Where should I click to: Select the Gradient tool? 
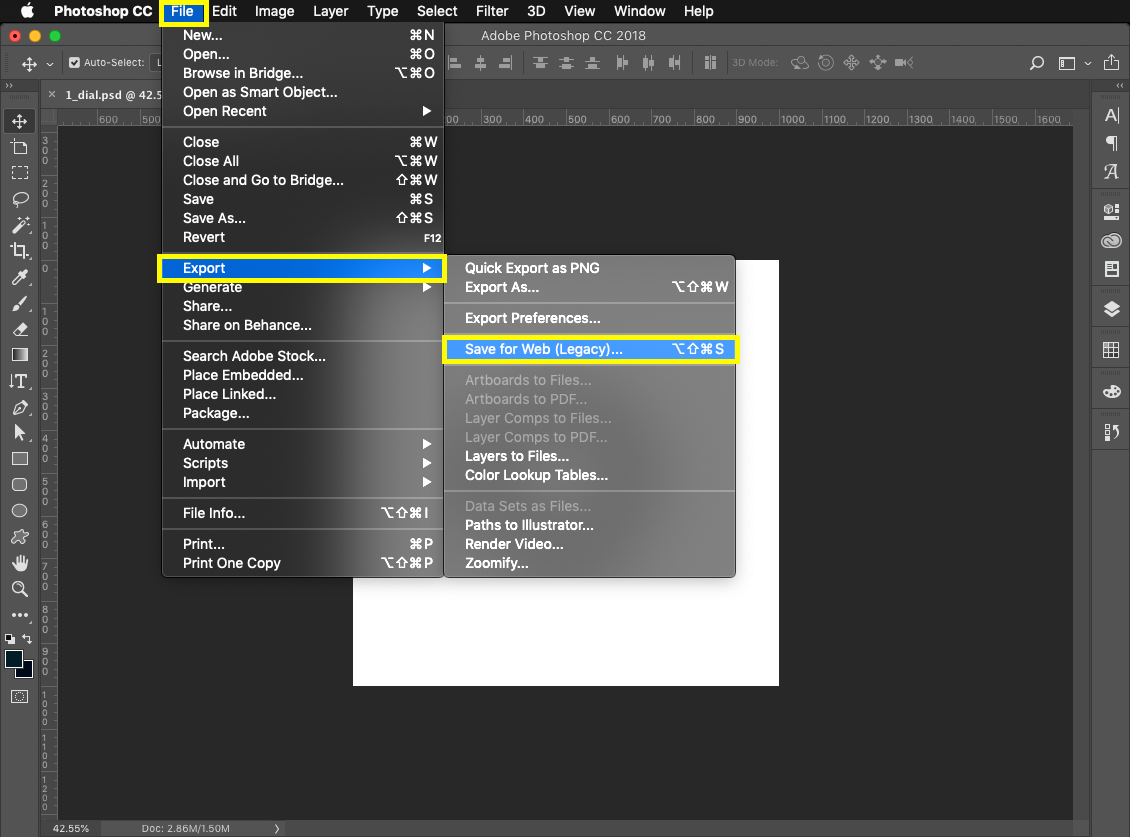[19, 355]
